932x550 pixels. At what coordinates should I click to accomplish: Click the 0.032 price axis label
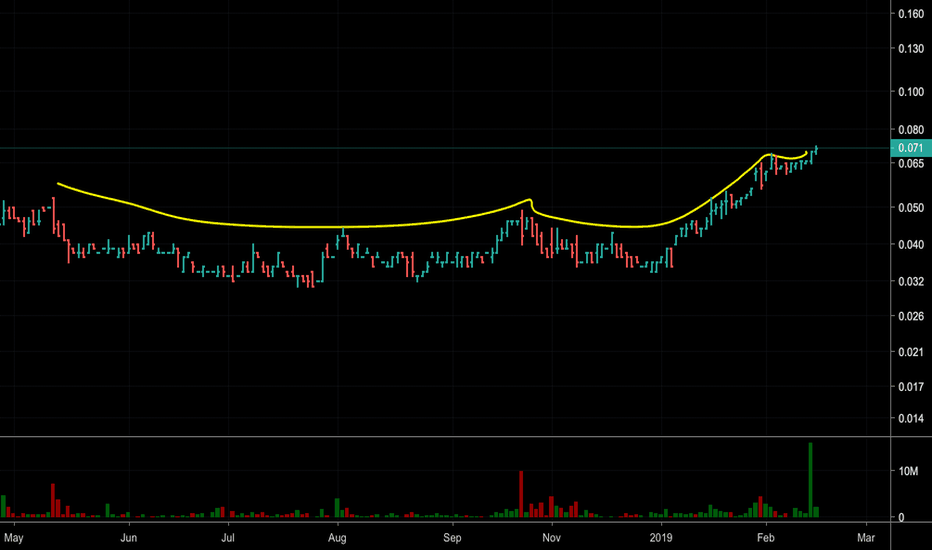pyautogui.click(x=911, y=281)
